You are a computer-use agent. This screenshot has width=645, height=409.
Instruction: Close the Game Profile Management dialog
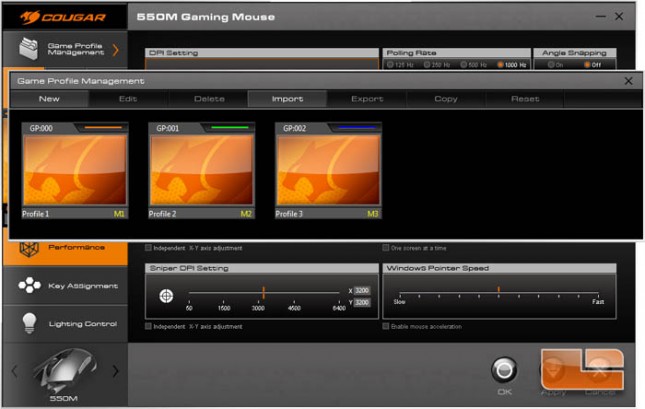tap(629, 81)
